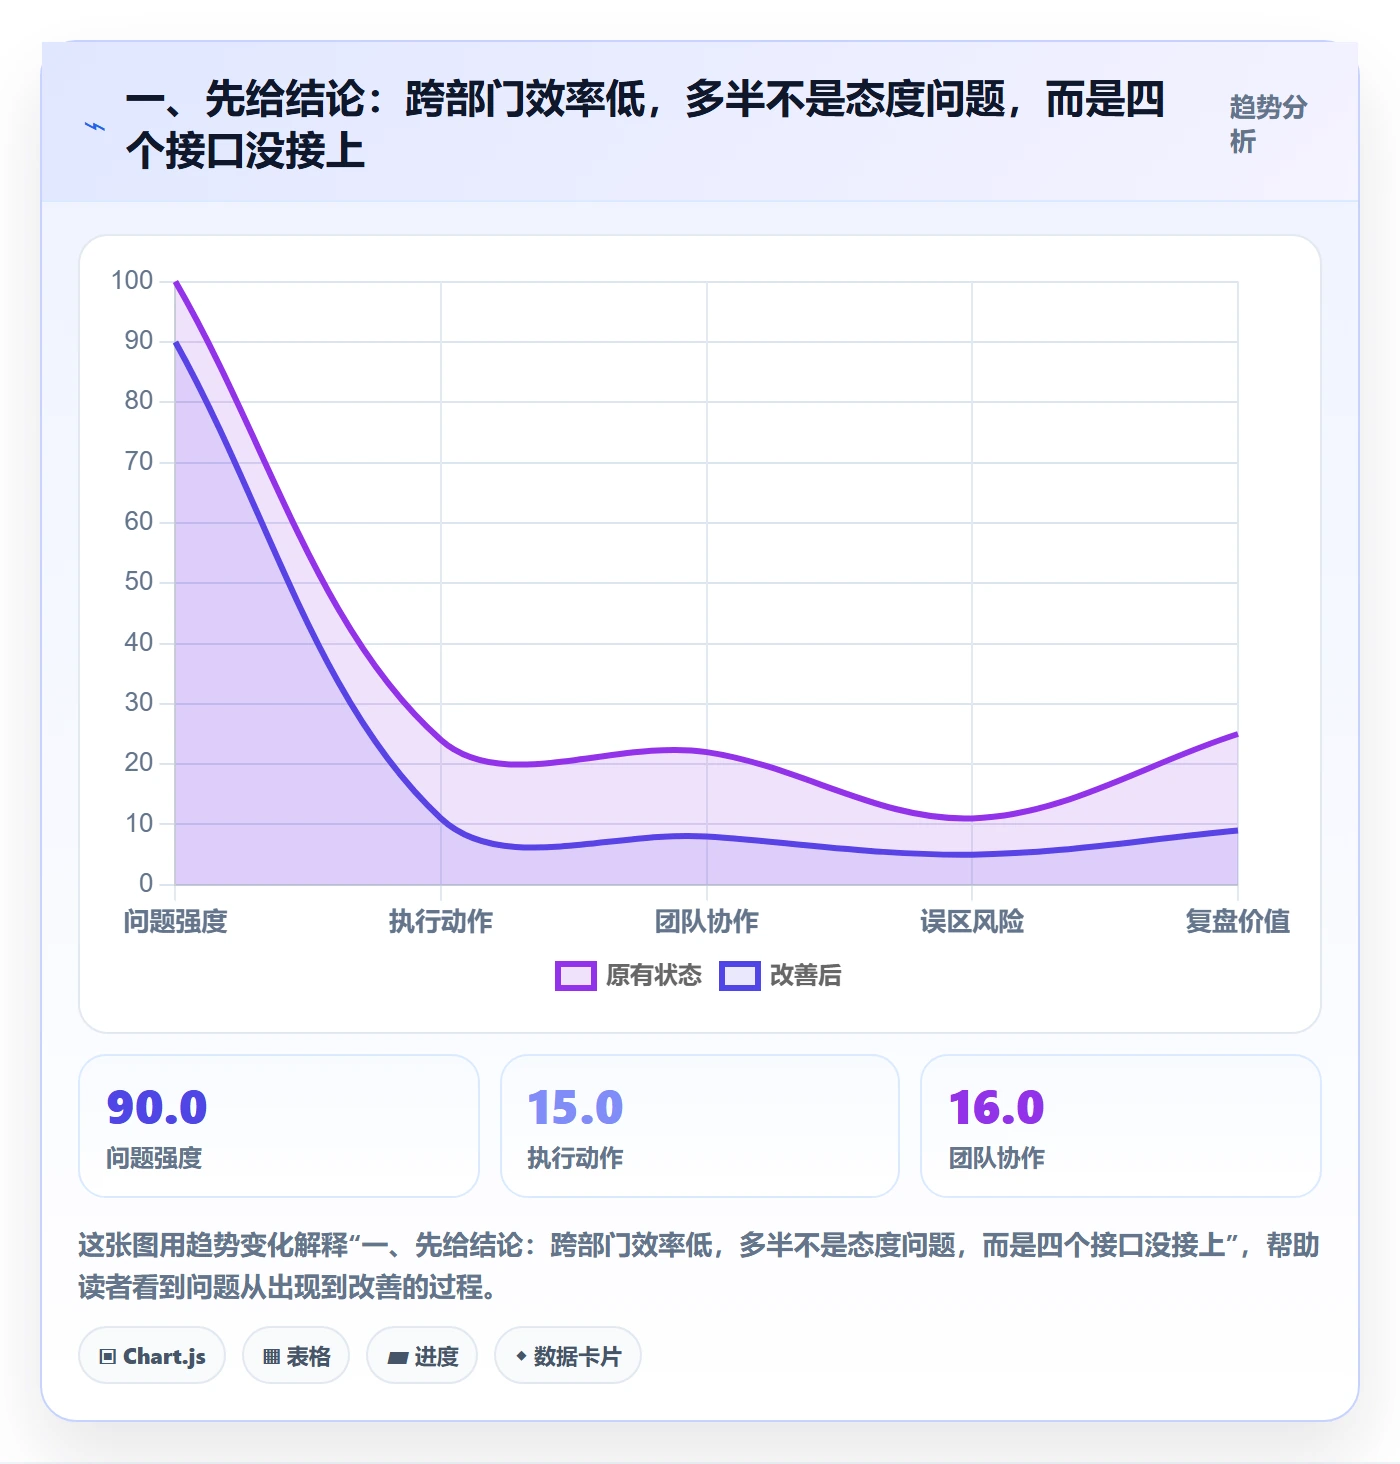Click the y-axis value 100
The height and width of the screenshot is (1464, 1400).
pyautogui.click(x=132, y=280)
